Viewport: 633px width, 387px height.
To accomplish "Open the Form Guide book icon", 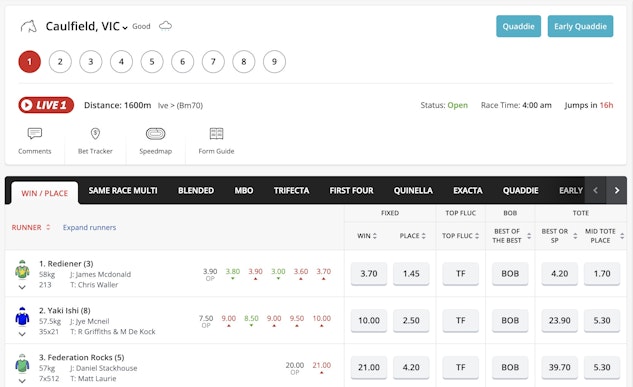I will (216, 134).
